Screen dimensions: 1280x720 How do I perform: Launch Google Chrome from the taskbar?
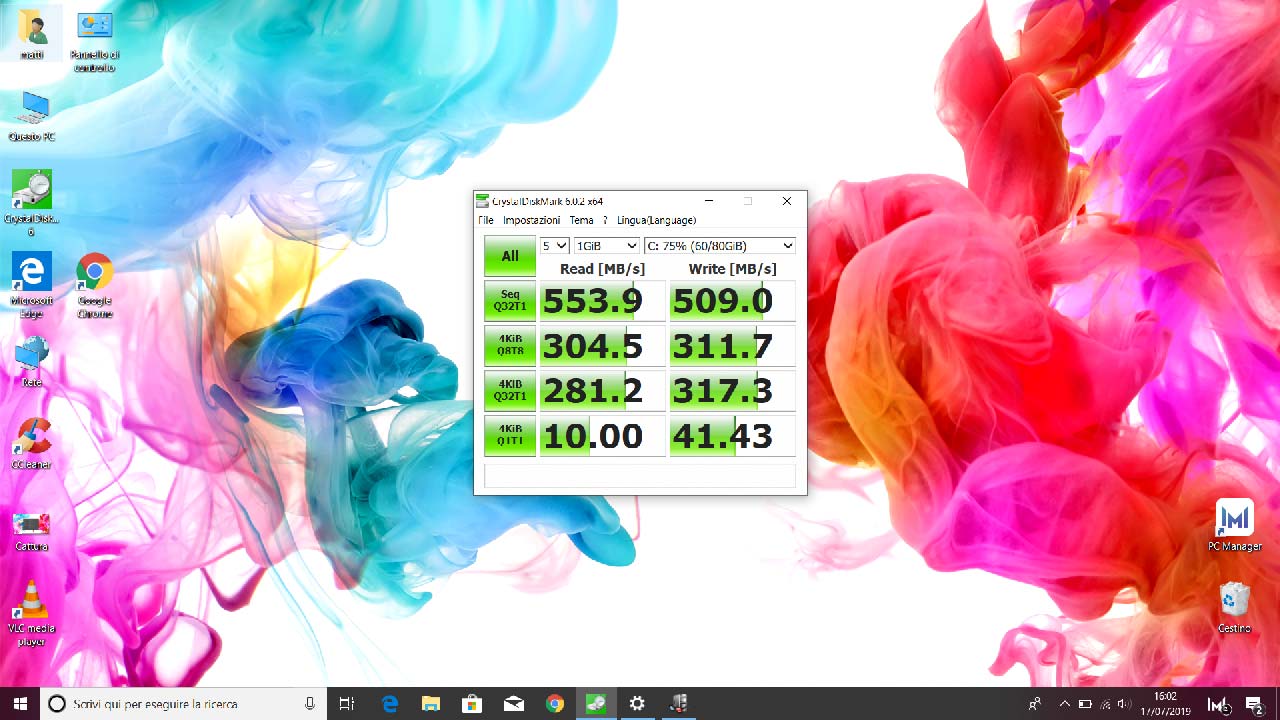click(x=555, y=703)
